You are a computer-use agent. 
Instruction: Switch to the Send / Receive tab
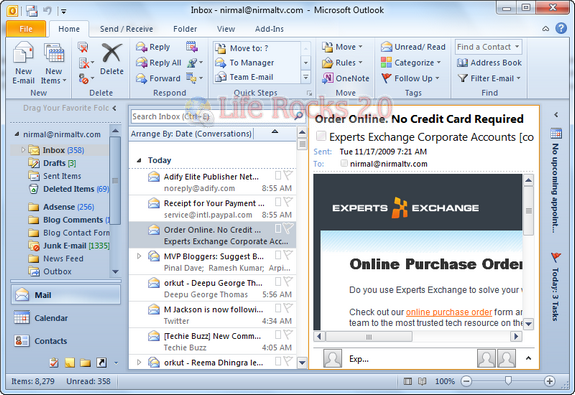[x=127, y=29]
